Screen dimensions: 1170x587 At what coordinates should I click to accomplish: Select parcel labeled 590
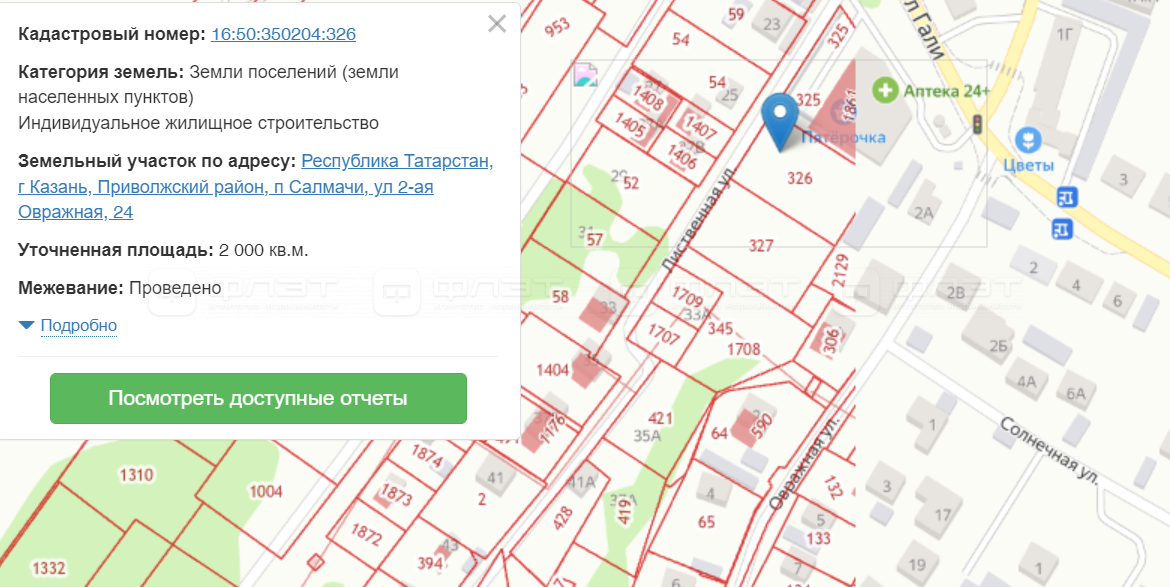[760, 428]
